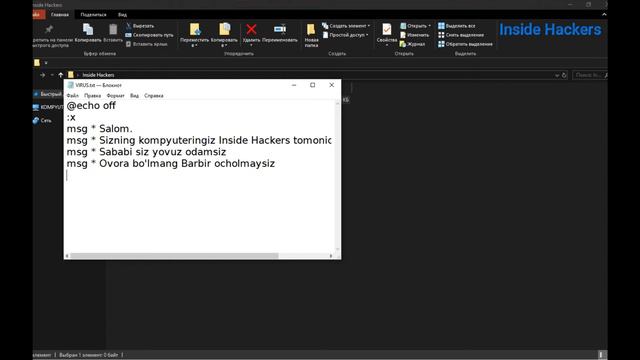This screenshot has height=360, width=640.
Task: Open the red File tab in Explorer
Action: point(39,15)
